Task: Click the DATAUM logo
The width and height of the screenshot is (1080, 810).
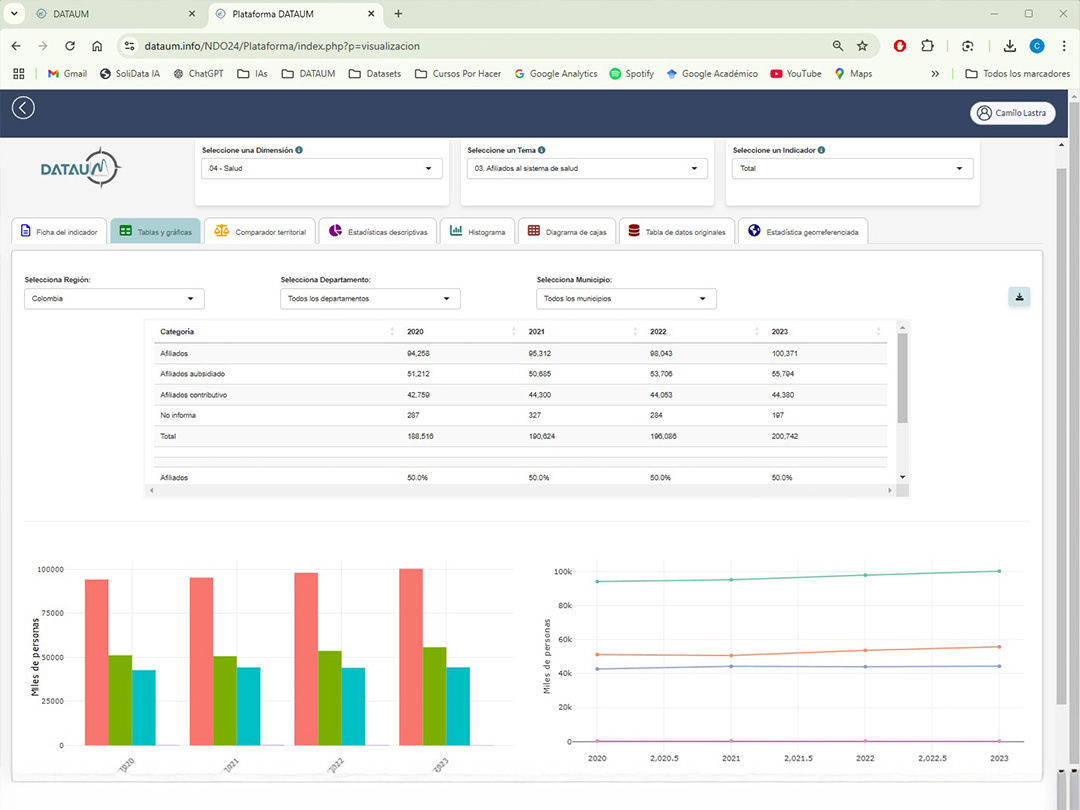Action: 81,169
